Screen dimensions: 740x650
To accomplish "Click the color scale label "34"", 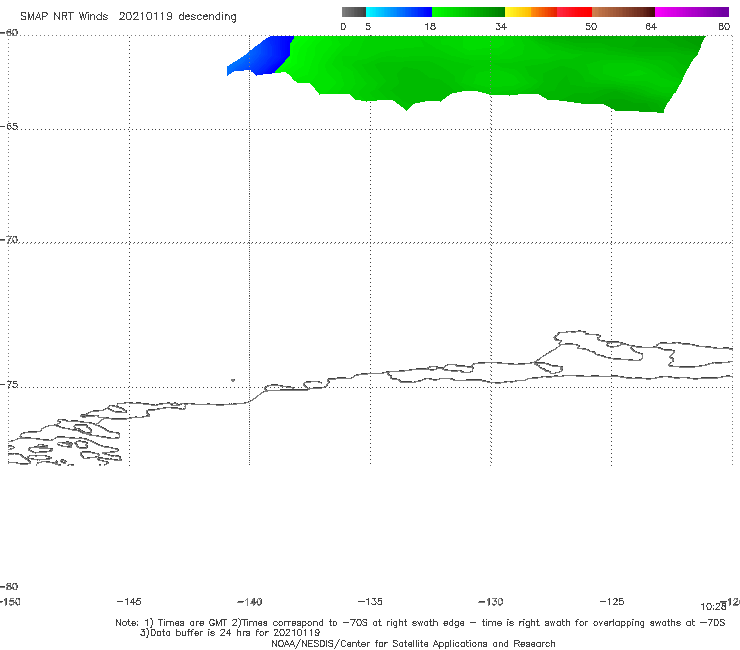I will click(501, 27).
